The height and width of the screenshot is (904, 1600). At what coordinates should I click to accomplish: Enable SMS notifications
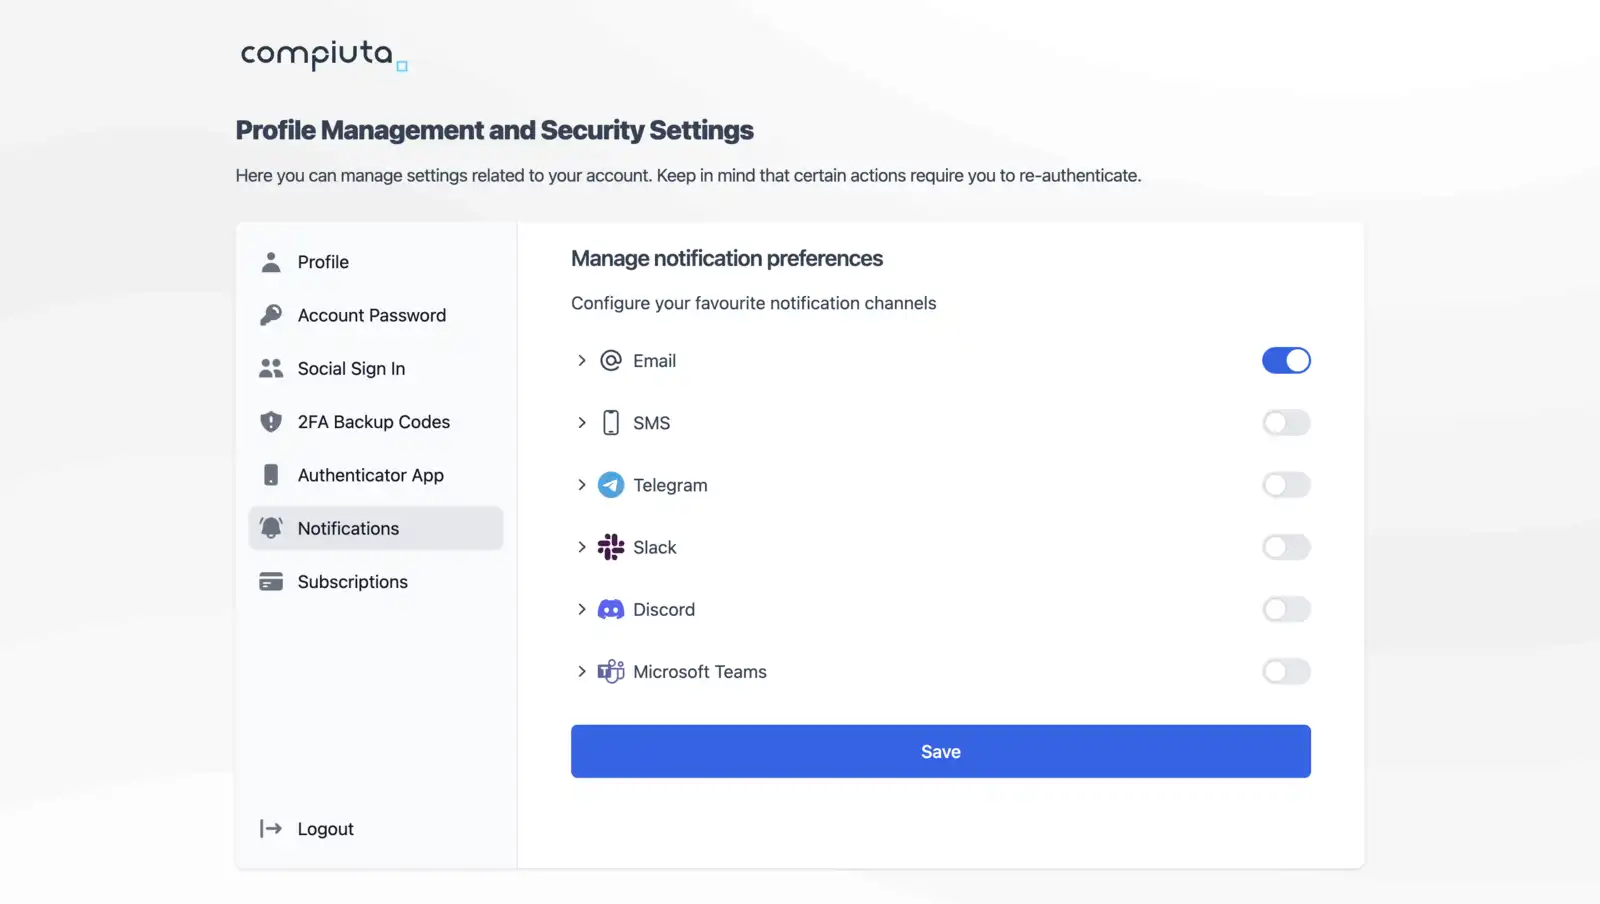[x=1286, y=422]
